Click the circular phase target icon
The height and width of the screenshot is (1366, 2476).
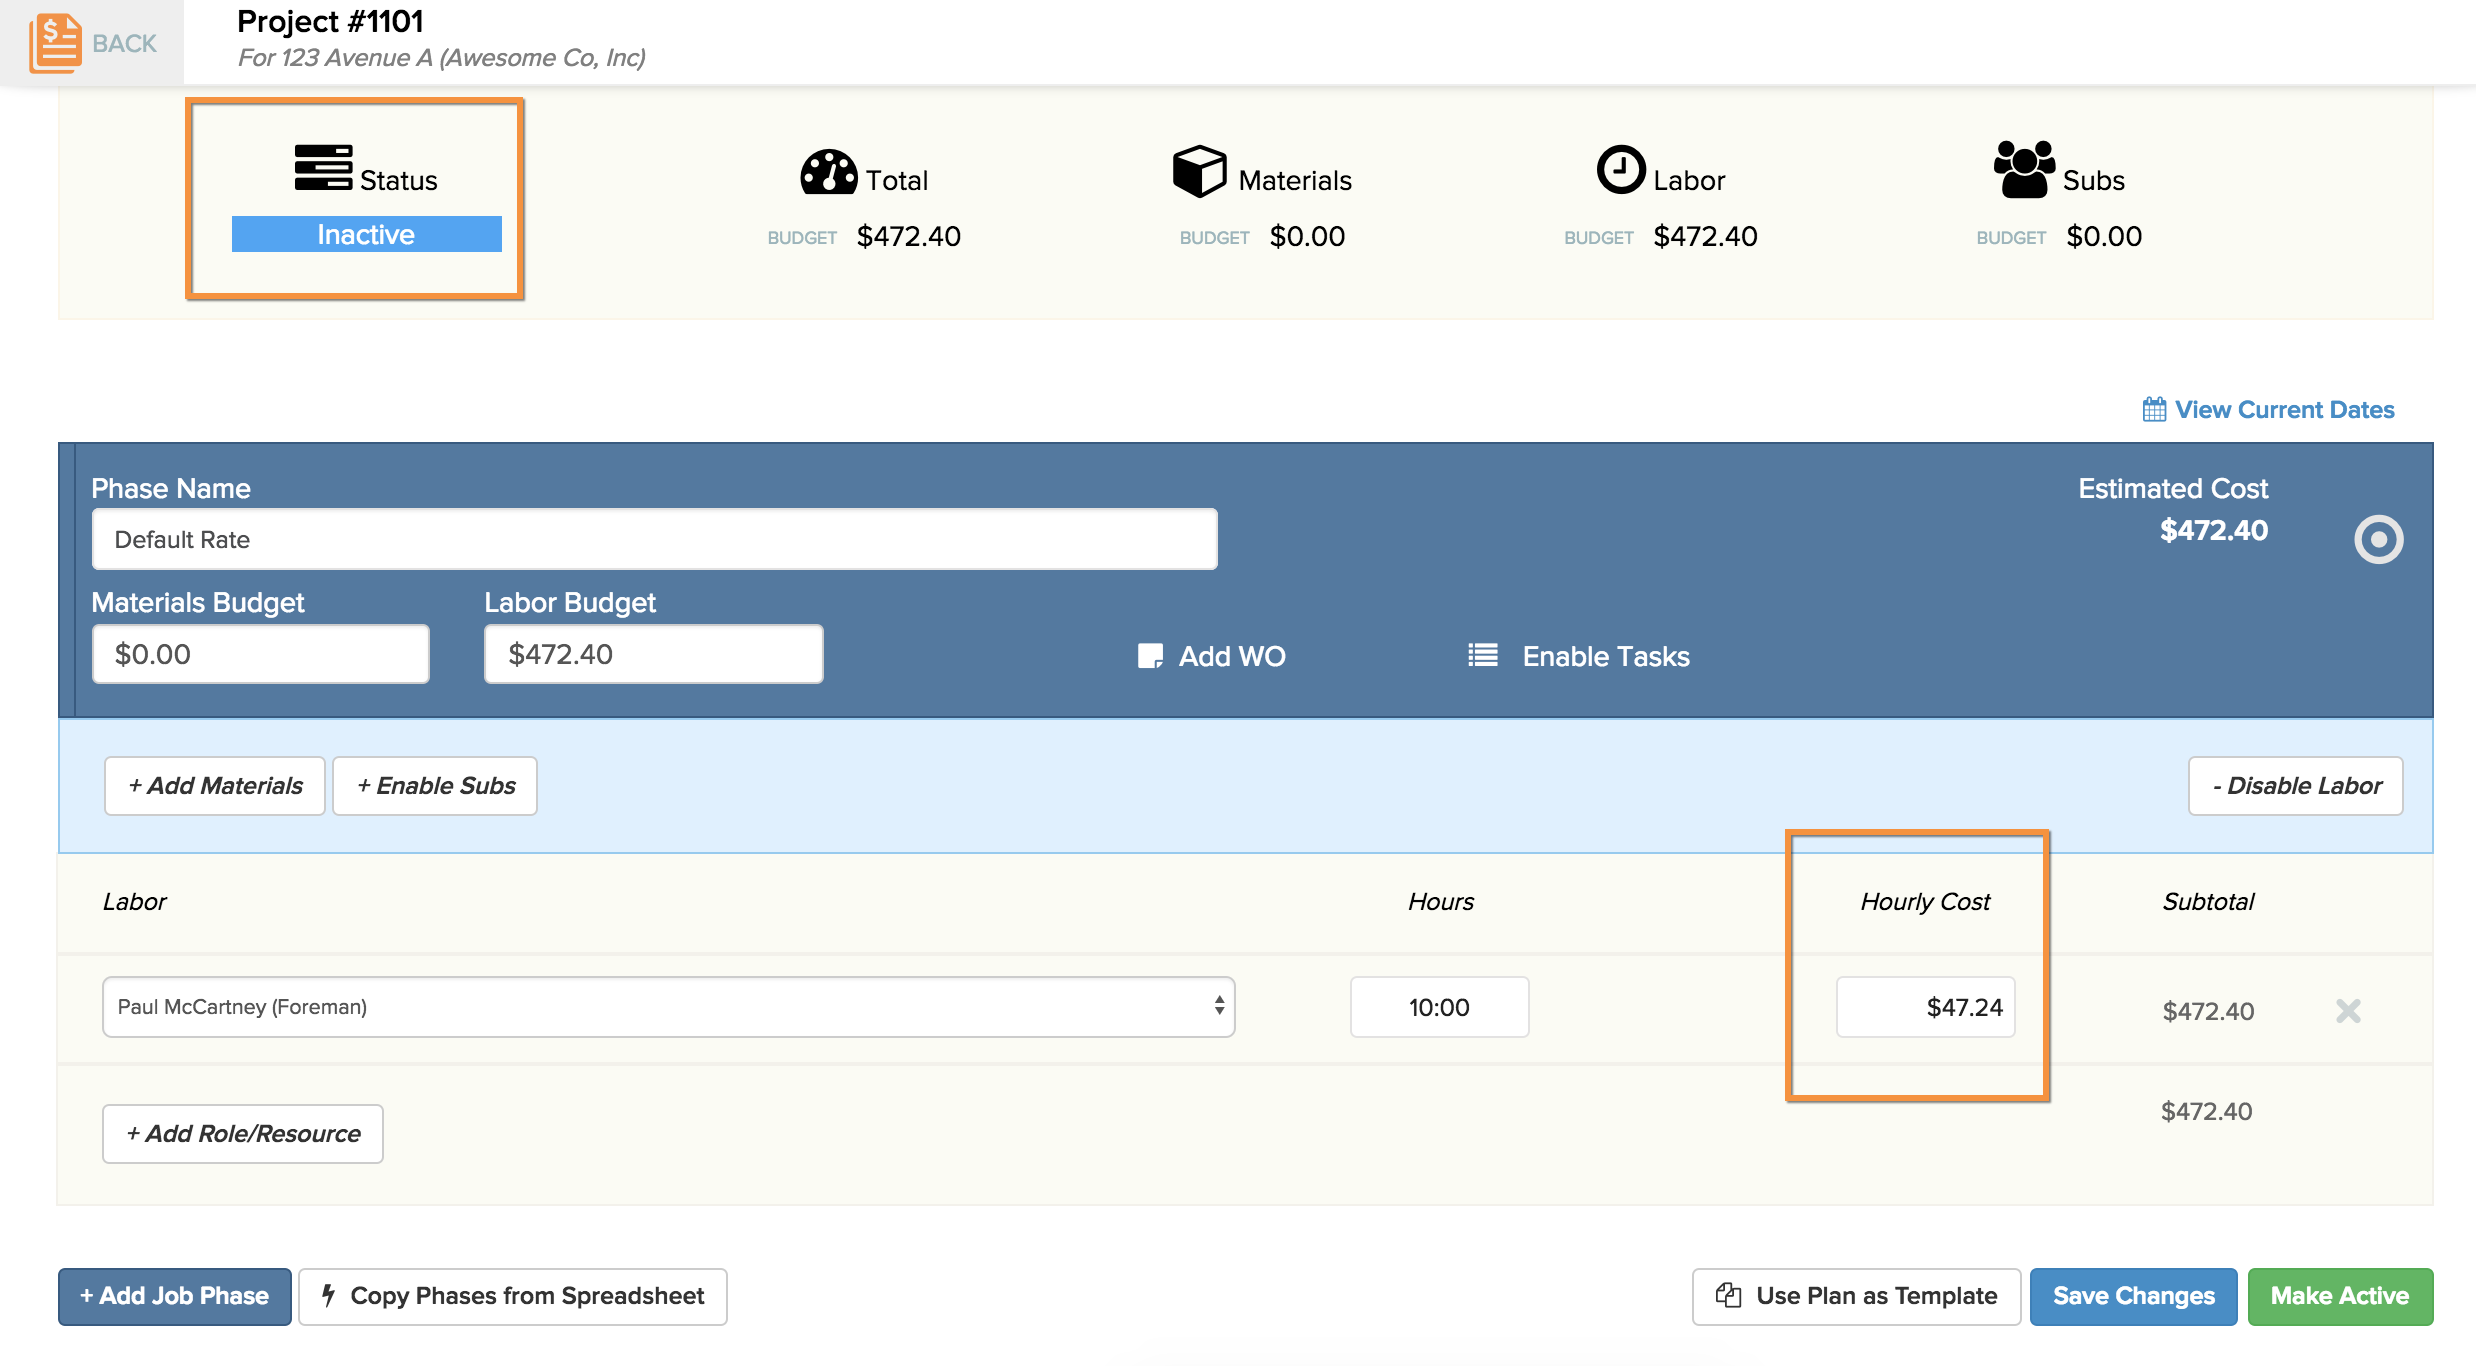[2379, 540]
